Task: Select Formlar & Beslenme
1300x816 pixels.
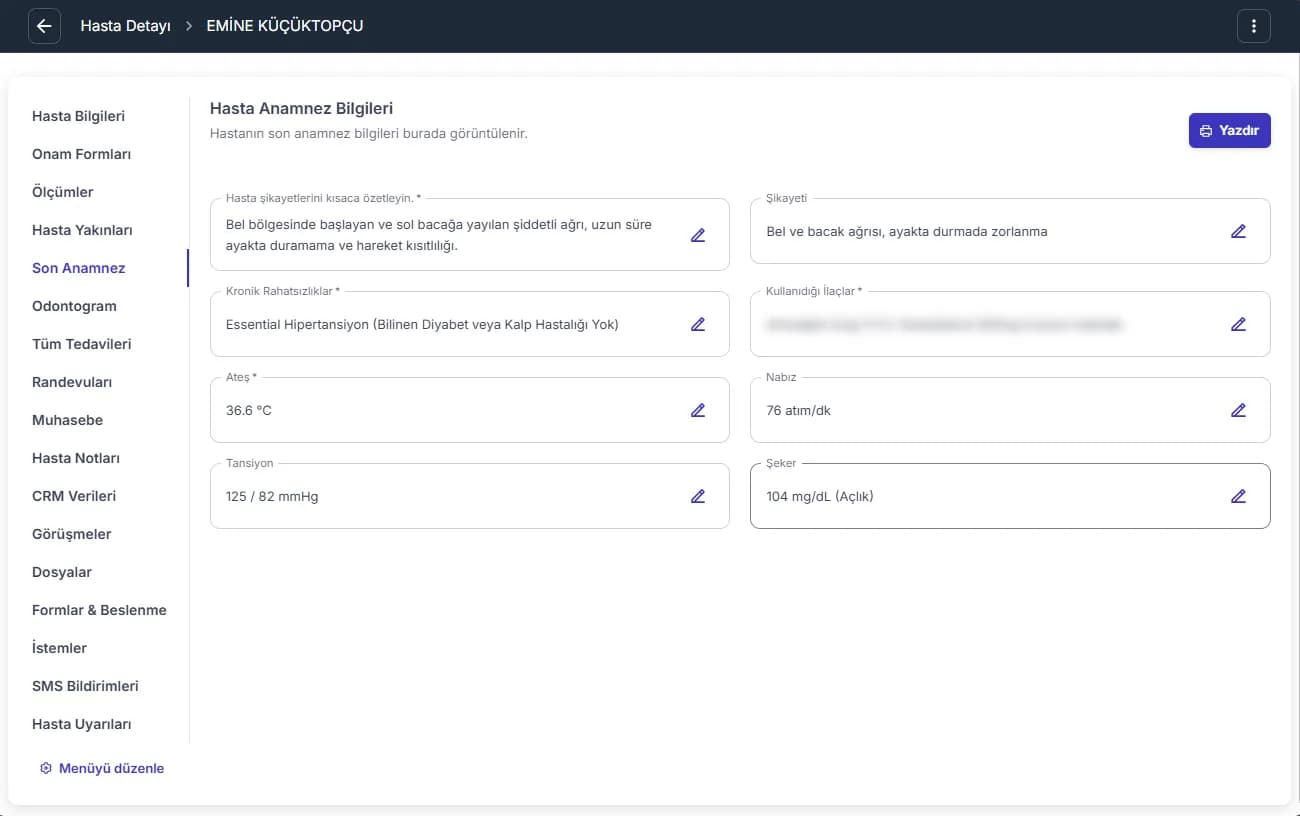Action: (x=99, y=610)
